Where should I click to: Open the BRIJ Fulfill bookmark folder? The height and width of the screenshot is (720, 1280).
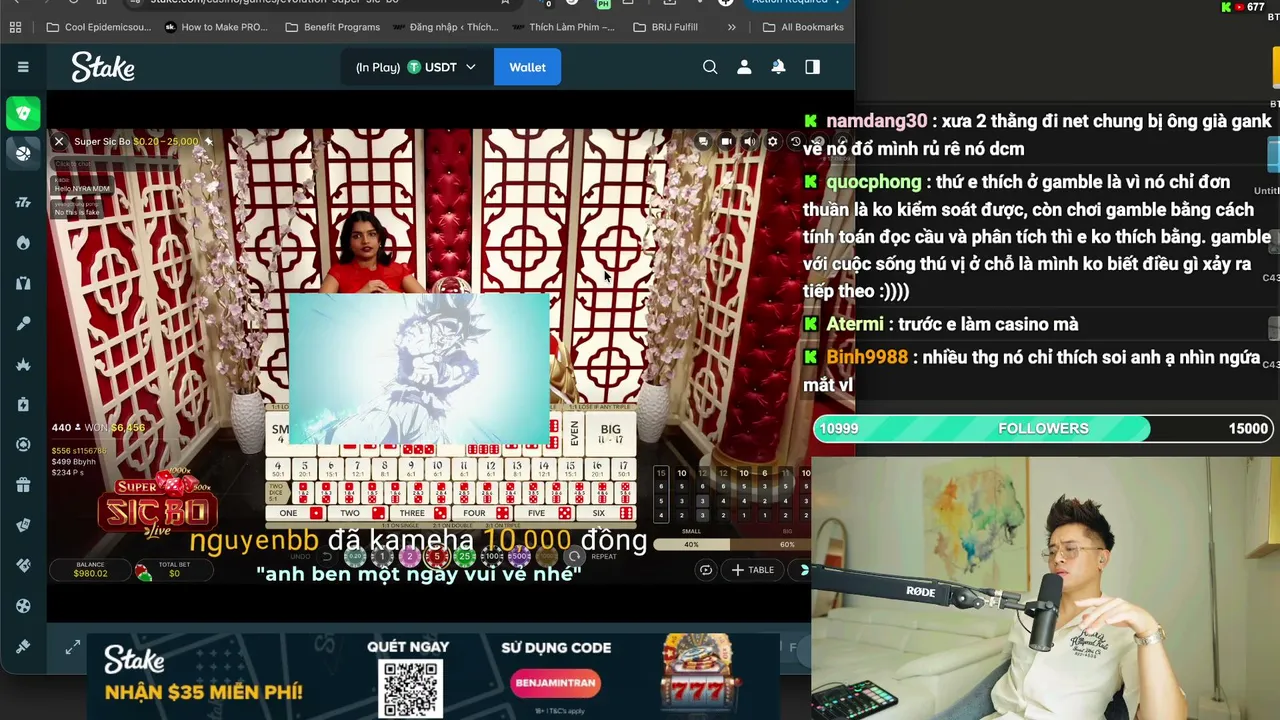coord(666,27)
